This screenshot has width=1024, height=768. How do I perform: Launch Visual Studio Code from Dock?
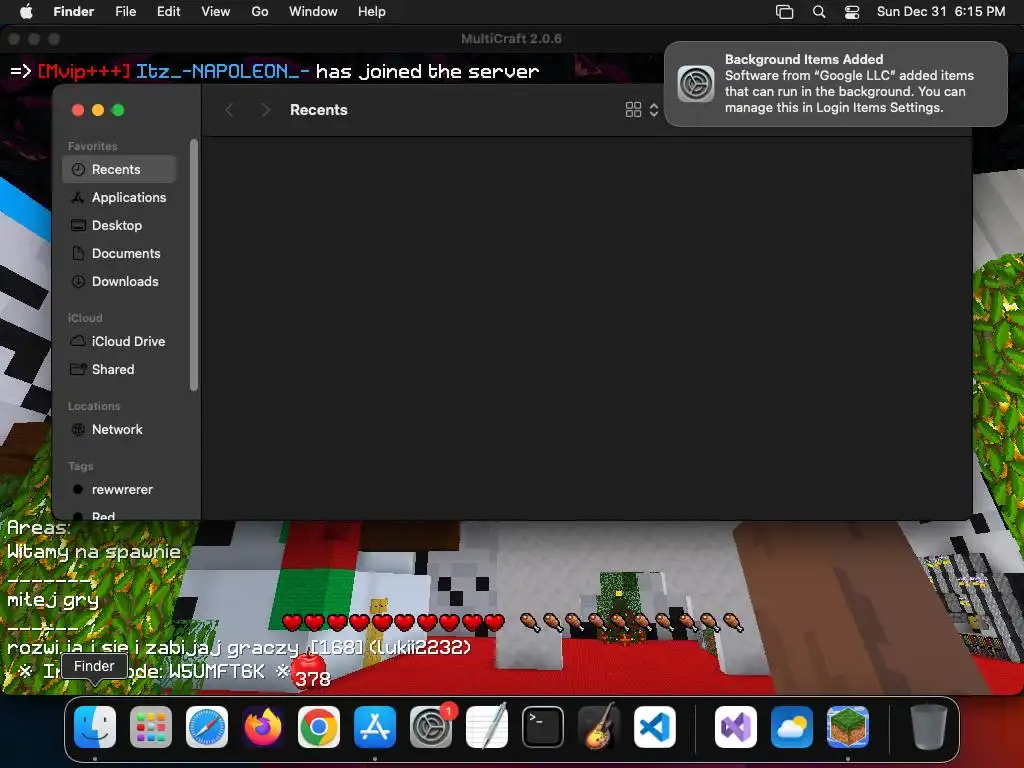point(654,726)
